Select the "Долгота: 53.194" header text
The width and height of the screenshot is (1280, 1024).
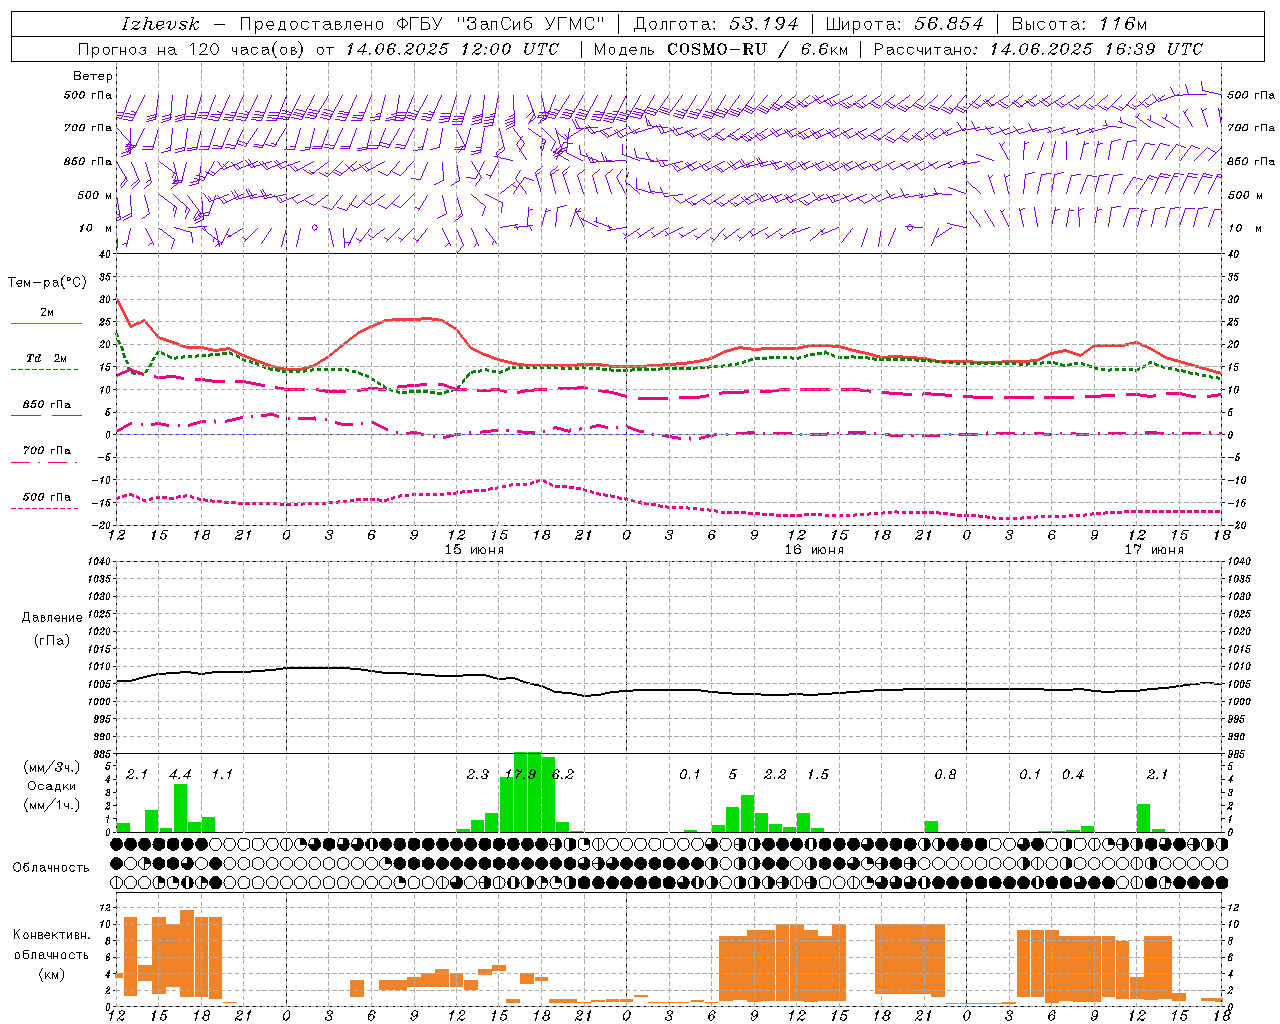716,24
